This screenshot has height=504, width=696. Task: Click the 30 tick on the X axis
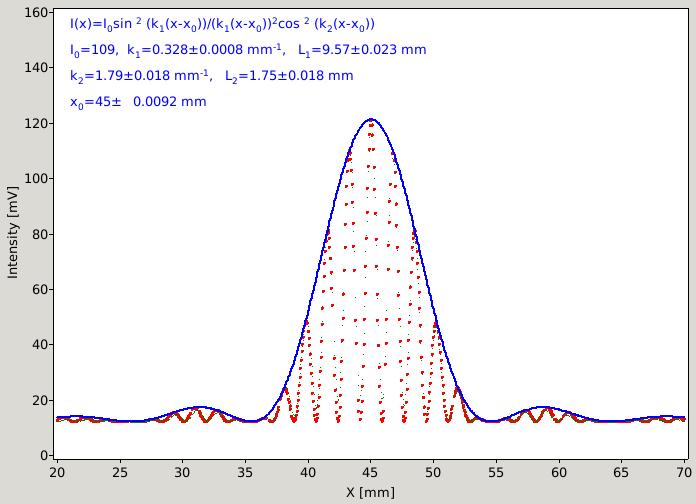[x=182, y=472]
